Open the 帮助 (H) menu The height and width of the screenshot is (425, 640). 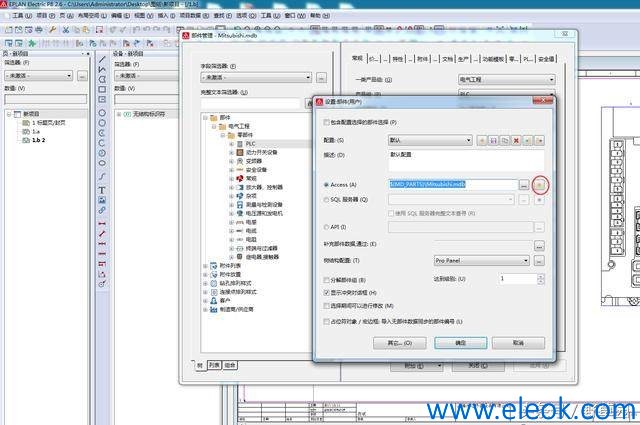[320, 16]
